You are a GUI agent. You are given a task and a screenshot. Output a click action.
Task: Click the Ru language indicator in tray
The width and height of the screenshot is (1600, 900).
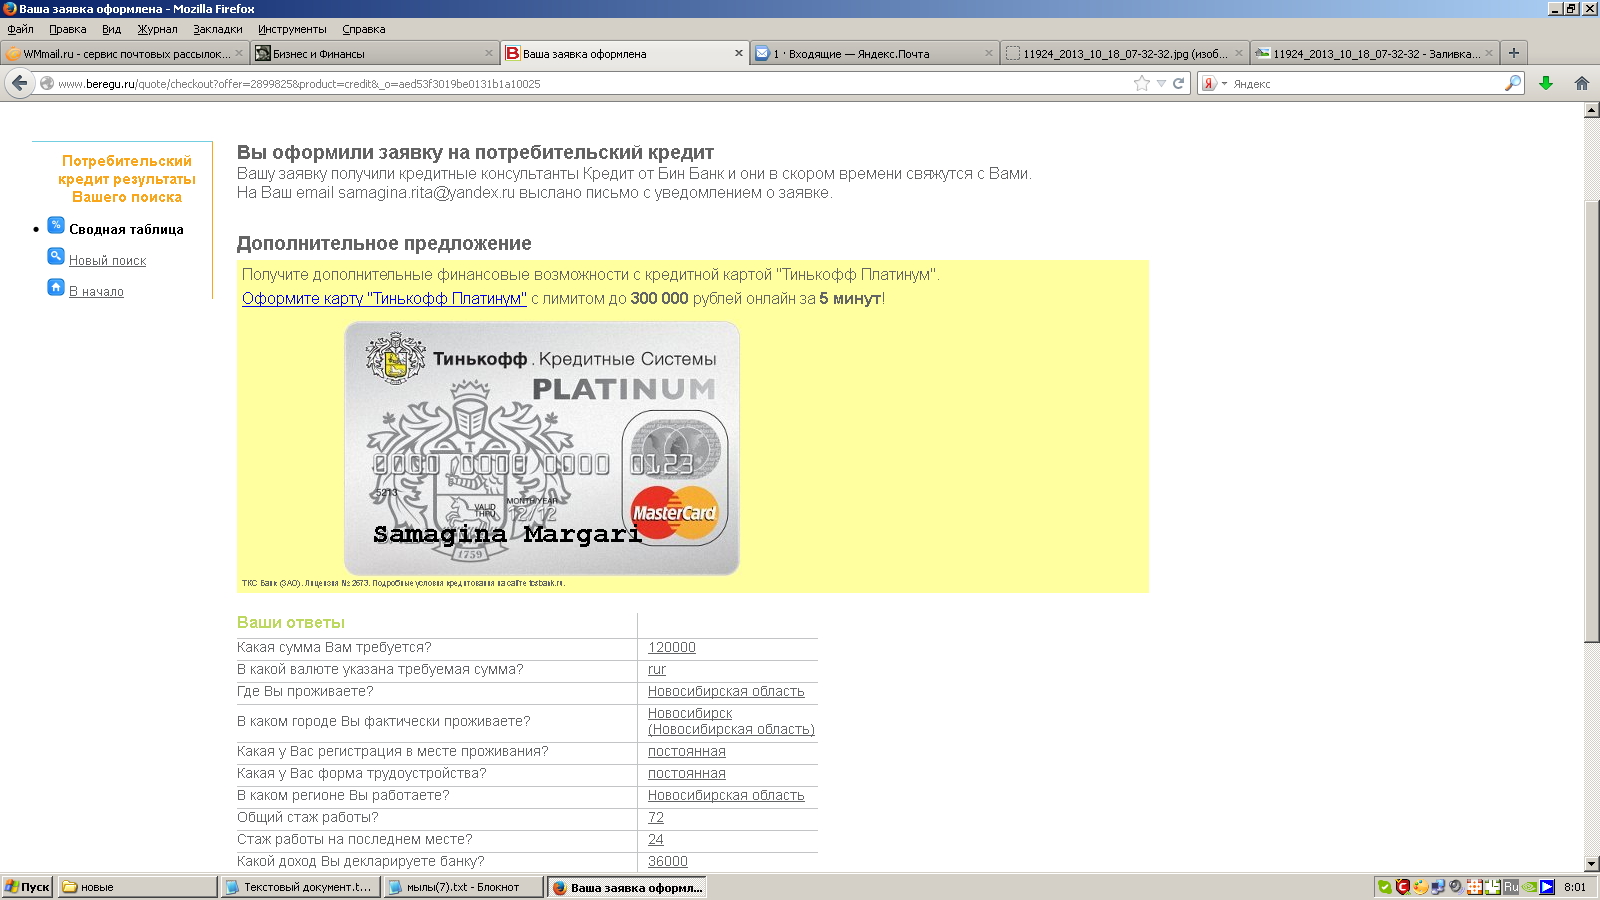point(1511,887)
